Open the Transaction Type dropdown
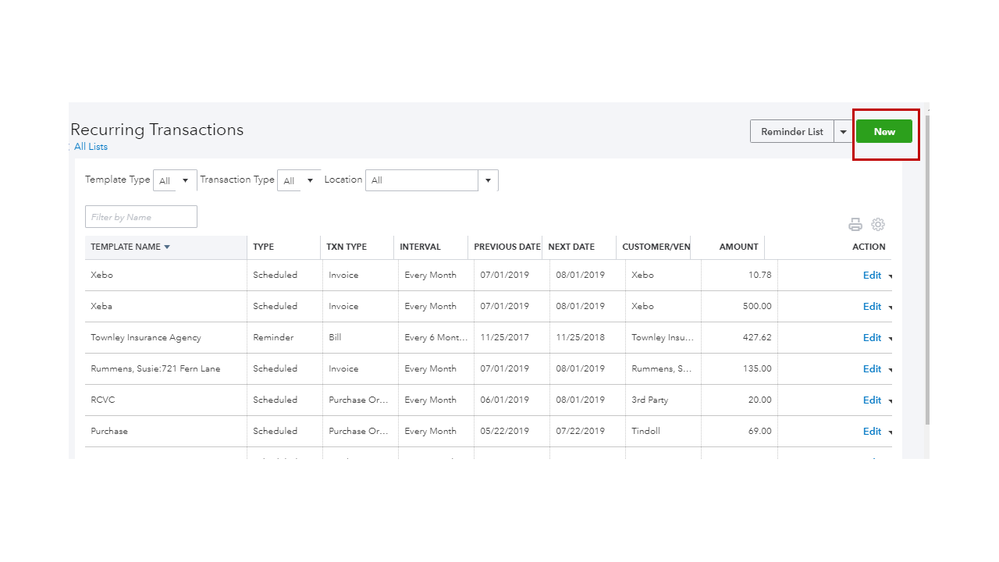 click(298, 181)
